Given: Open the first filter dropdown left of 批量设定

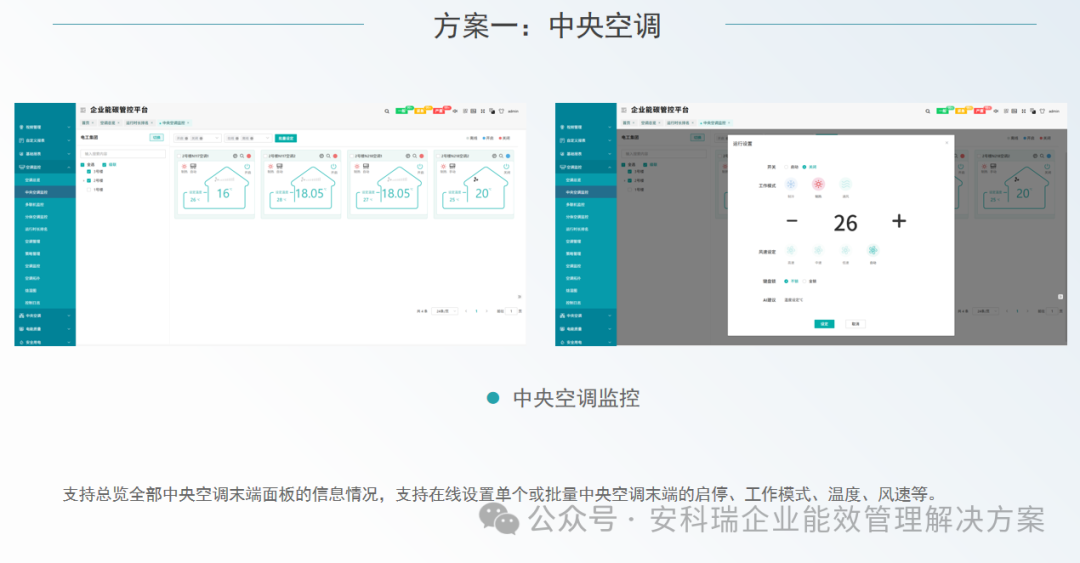Looking at the screenshot, I should coord(197,139).
